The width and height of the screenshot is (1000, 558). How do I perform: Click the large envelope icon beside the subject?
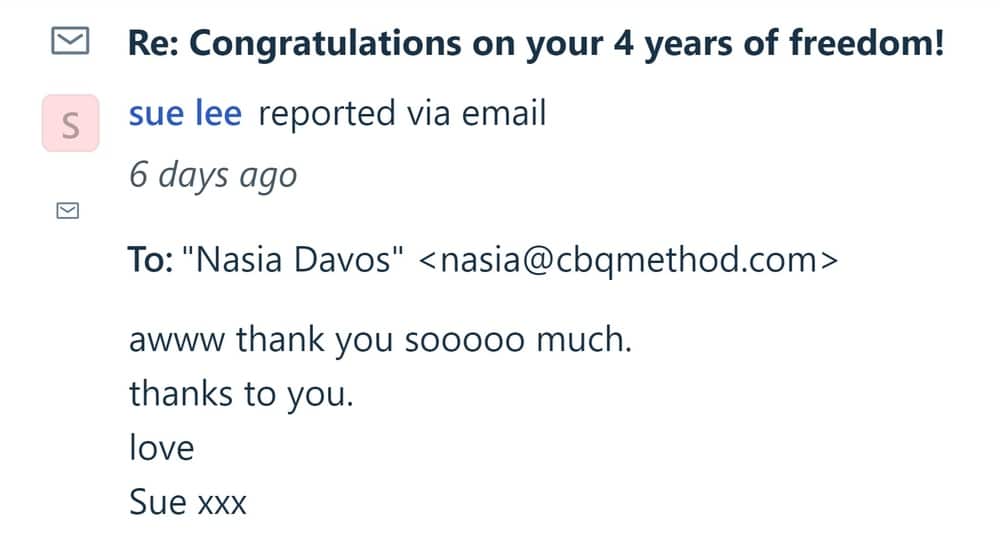click(x=69, y=41)
